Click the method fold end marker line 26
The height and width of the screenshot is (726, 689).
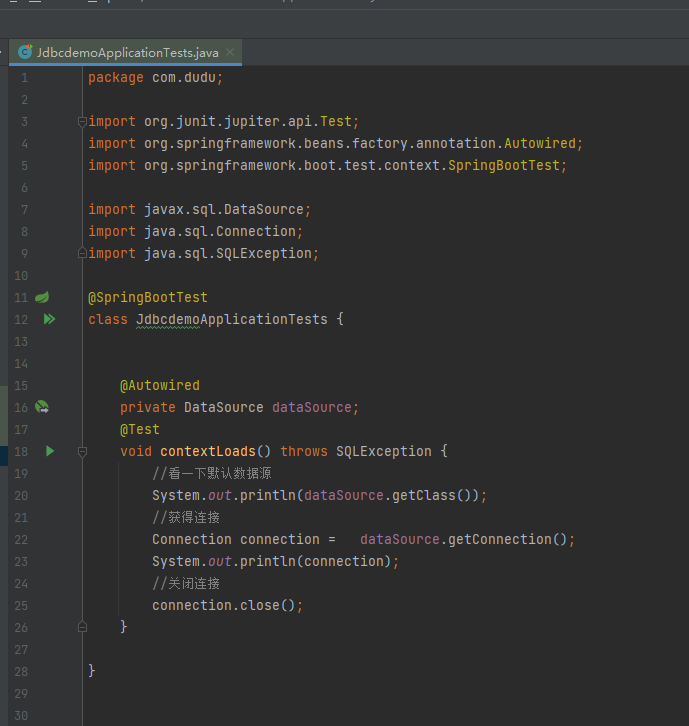point(82,627)
